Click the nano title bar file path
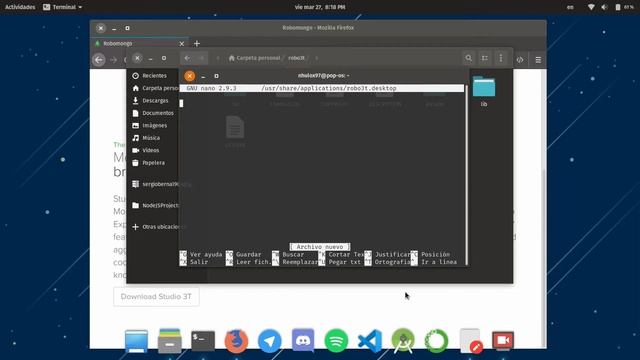Image resolution: width=640 pixels, height=360 pixels. 329,88
